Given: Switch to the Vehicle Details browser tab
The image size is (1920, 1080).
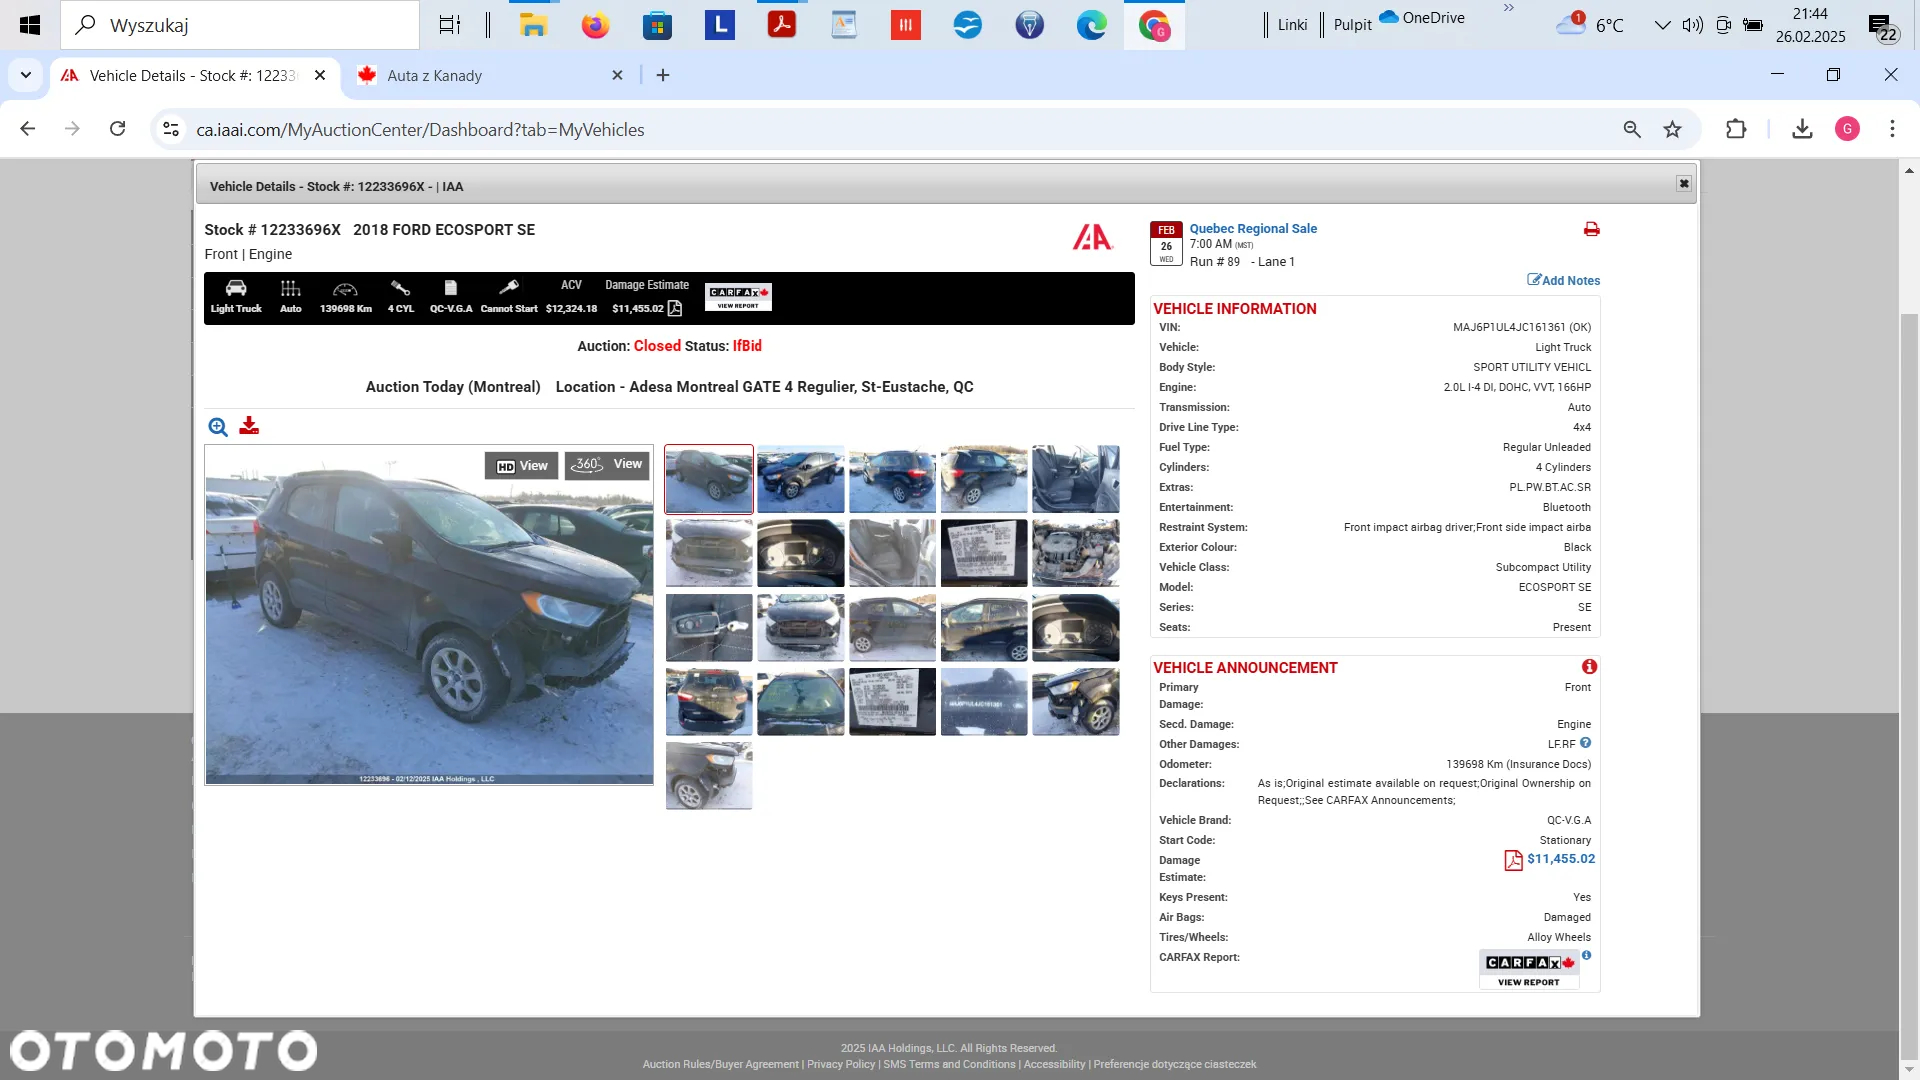Looking at the screenshot, I should [194, 76].
